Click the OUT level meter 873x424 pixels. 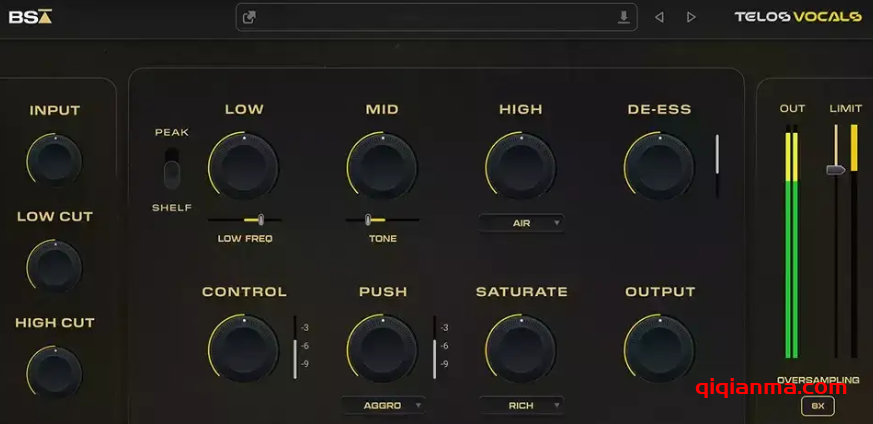click(791, 241)
